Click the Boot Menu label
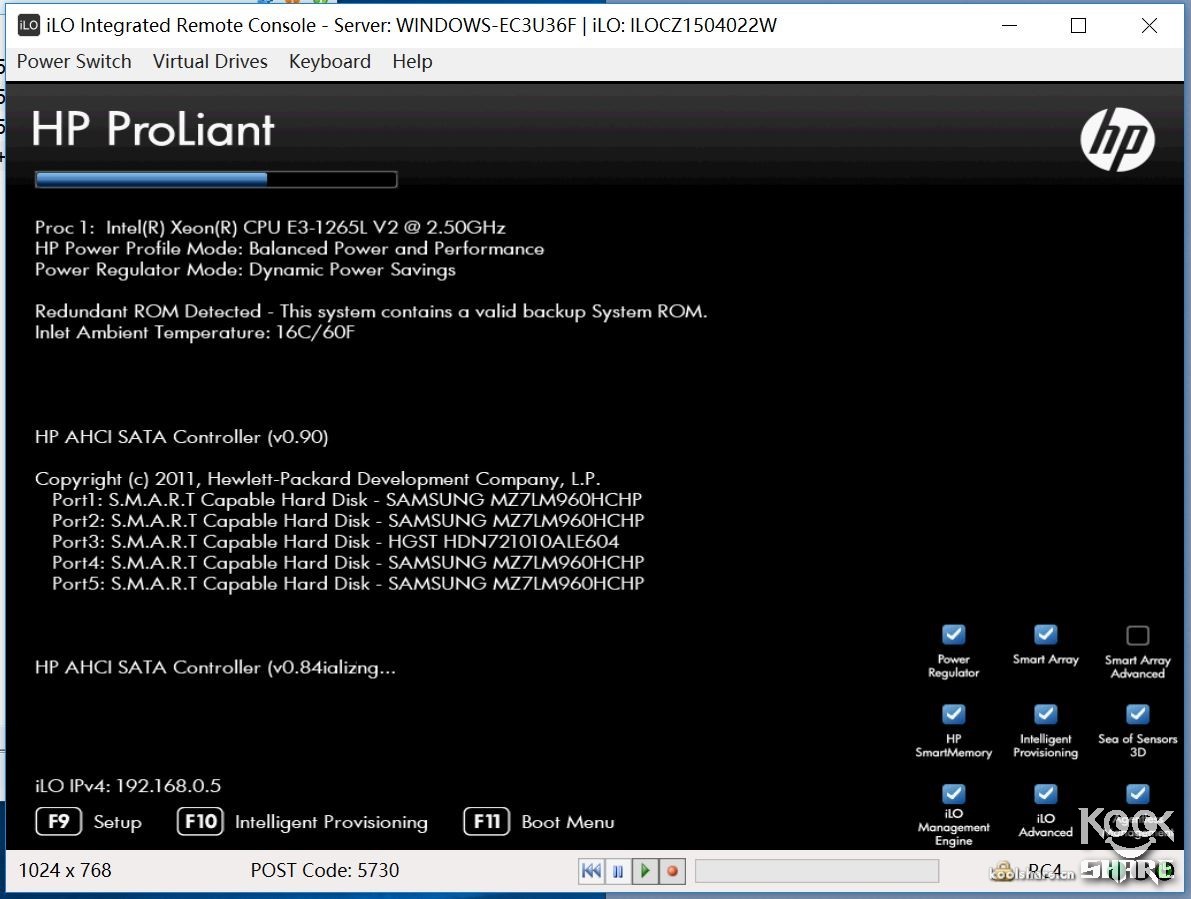This screenshot has width=1191, height=899. click(x=567, y=822)
